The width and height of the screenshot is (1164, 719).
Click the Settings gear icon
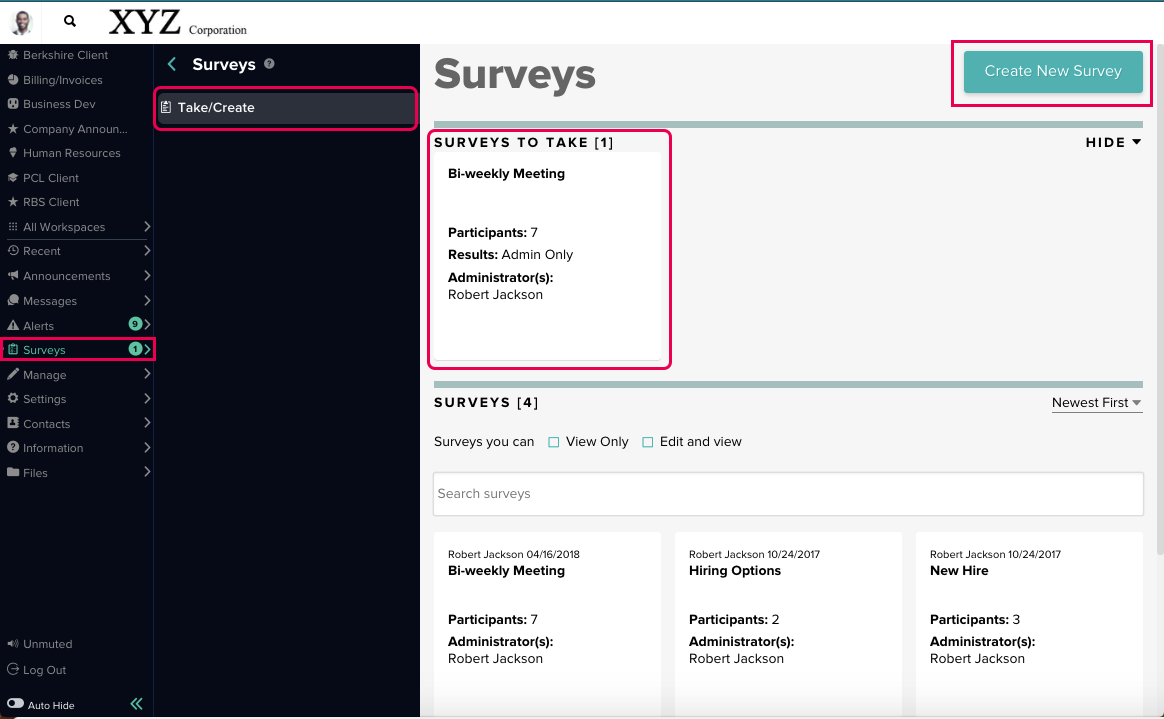pyautogui.click(x=13, y=398)
